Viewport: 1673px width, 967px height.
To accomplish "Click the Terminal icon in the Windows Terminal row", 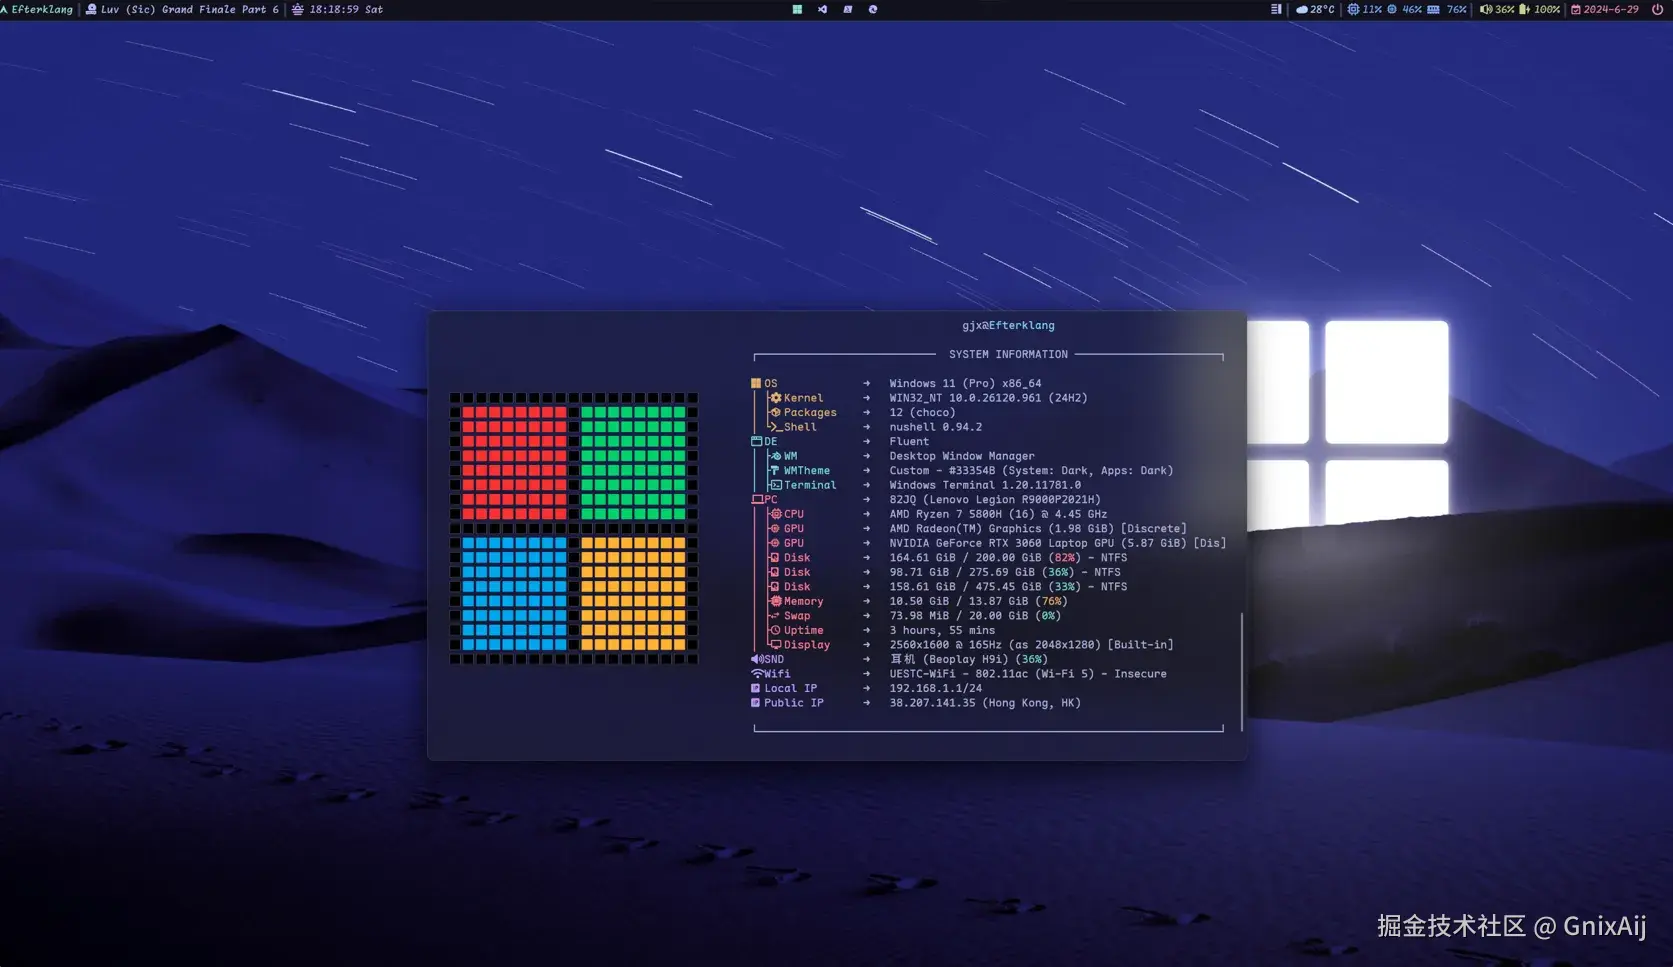I will [776, 485].
